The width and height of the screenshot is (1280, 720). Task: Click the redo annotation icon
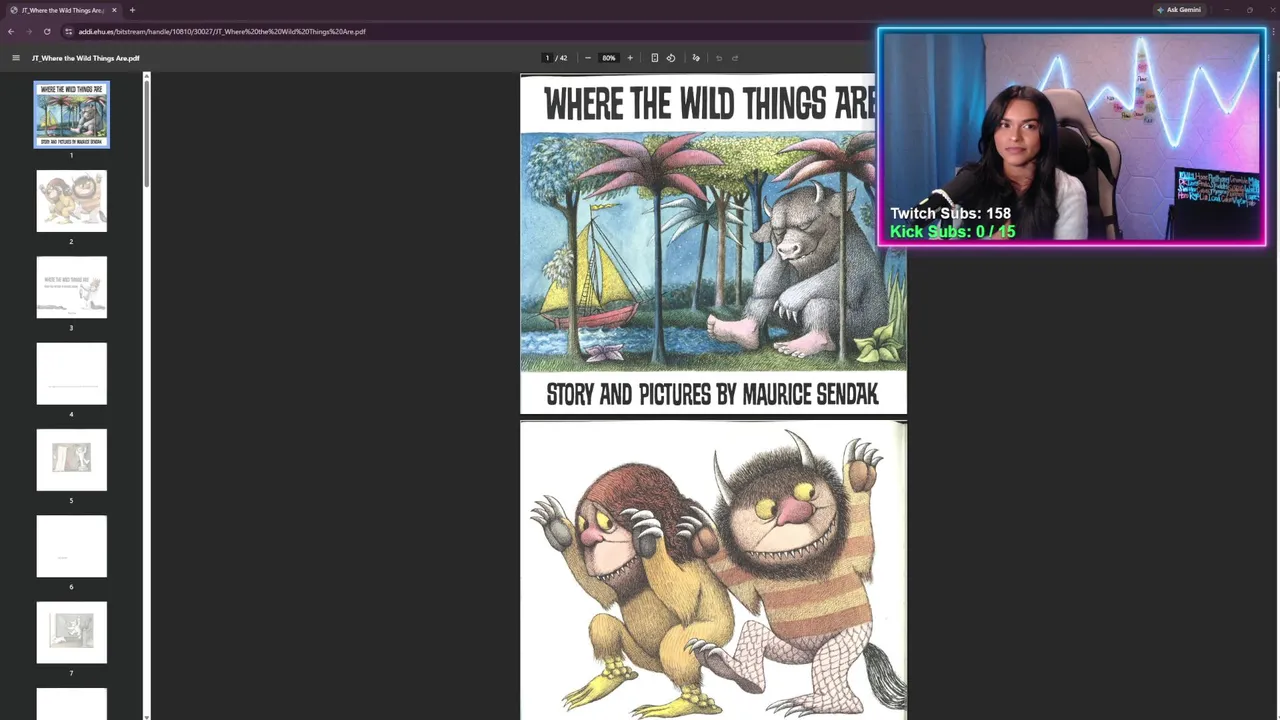(x=735, y=58)
